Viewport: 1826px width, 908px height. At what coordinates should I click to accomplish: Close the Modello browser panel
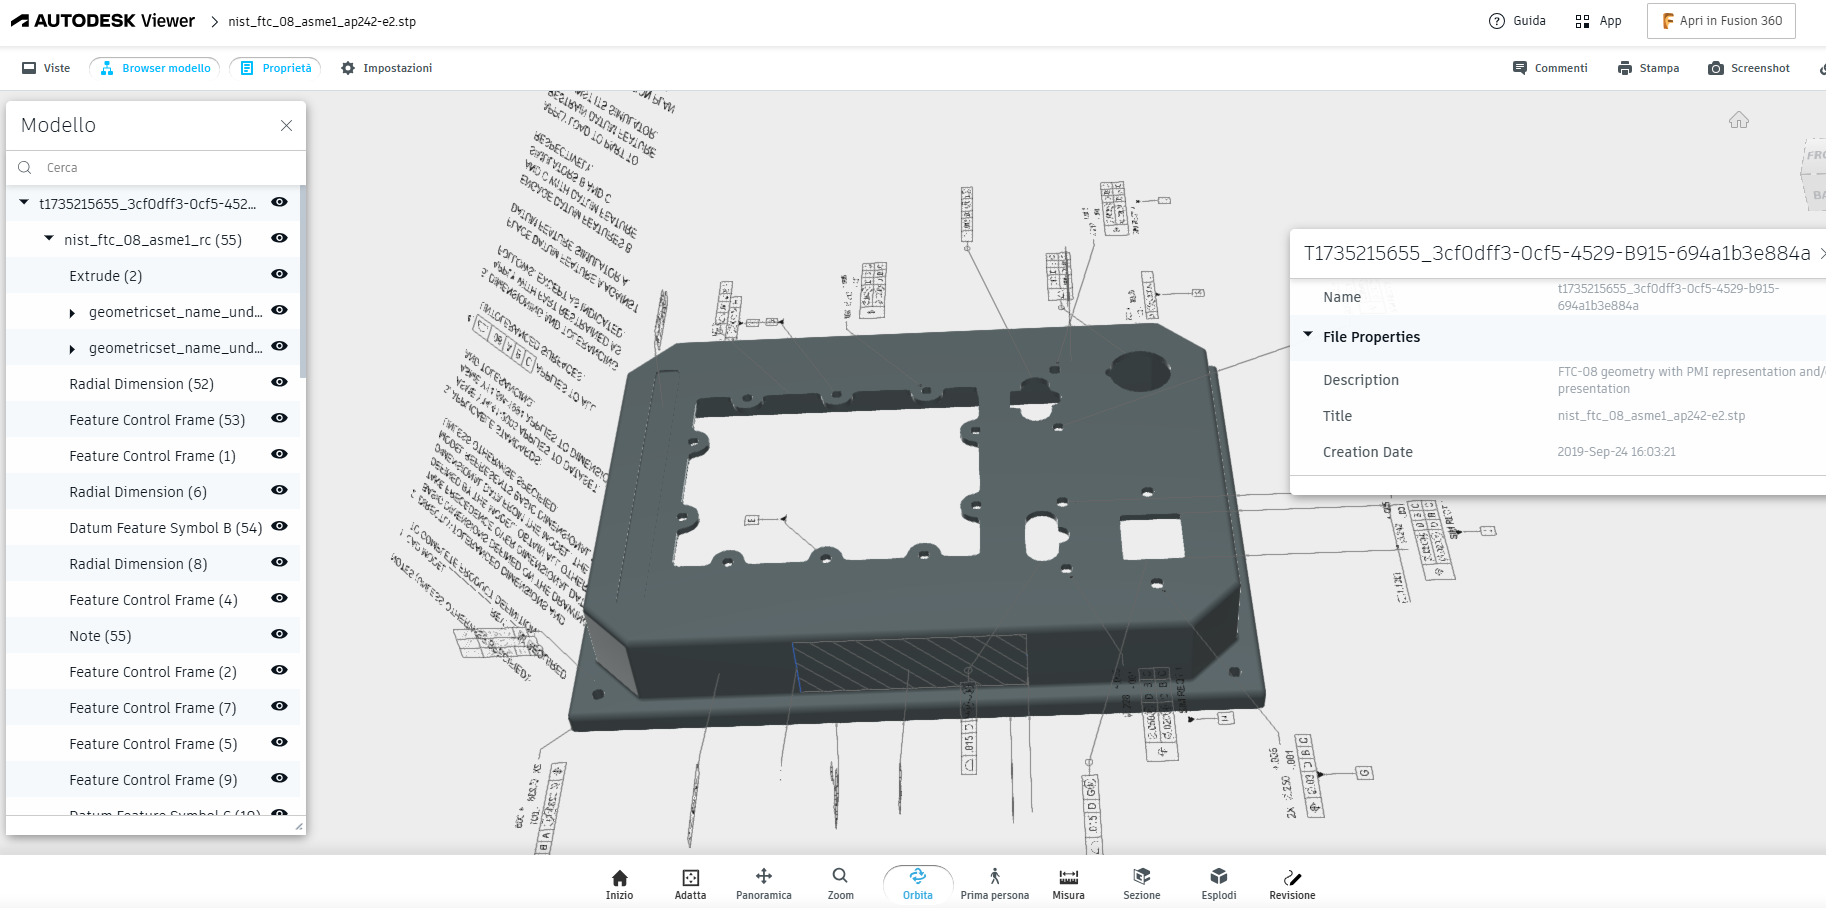click(x=286, y=125)
